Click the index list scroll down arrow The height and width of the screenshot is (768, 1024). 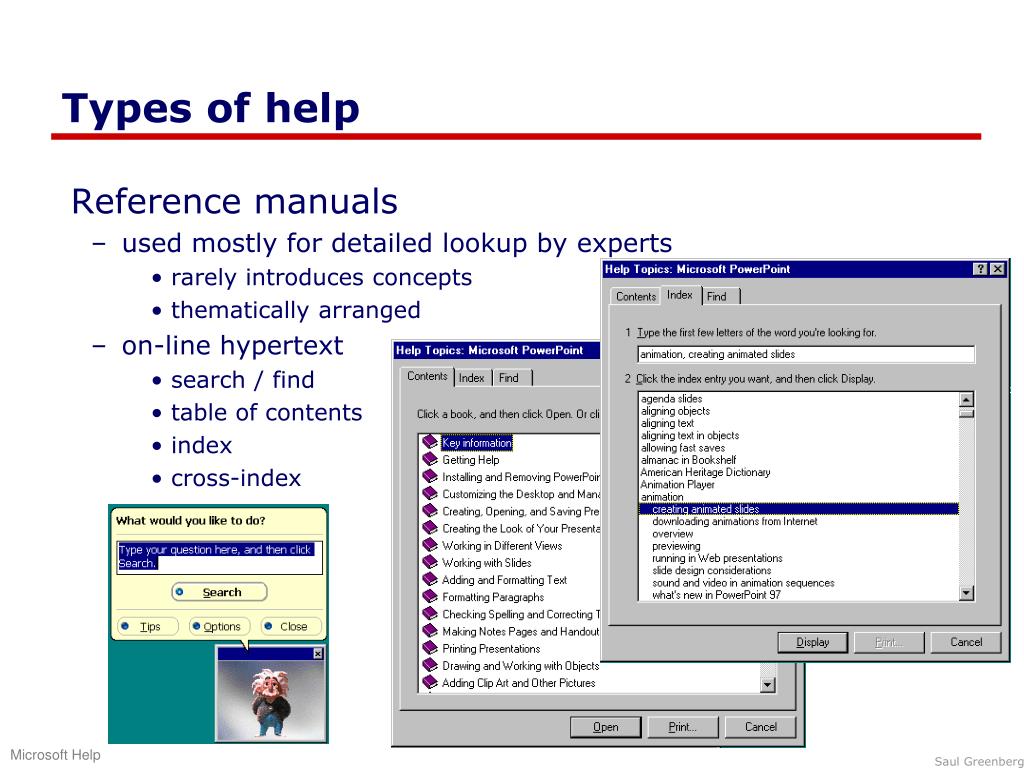pyautogui.click(x=967, y=593)
